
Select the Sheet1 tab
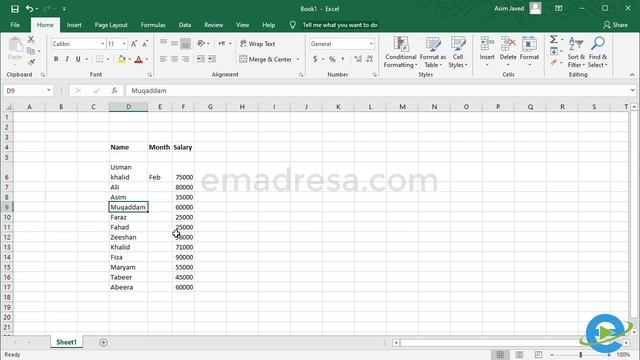(x=66, y=342)
